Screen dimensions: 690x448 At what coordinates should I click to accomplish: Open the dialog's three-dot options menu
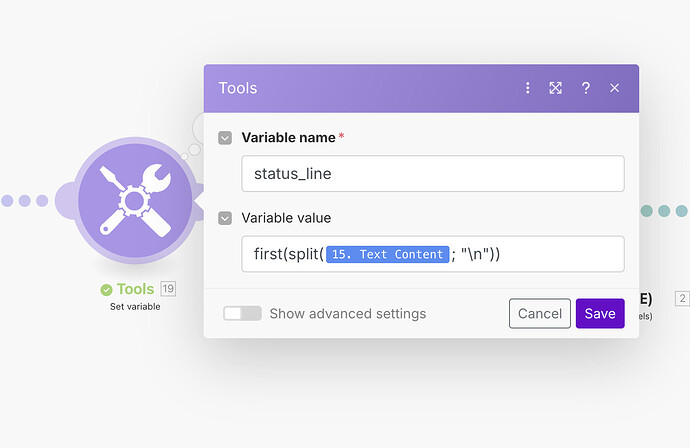click(528, 88)
